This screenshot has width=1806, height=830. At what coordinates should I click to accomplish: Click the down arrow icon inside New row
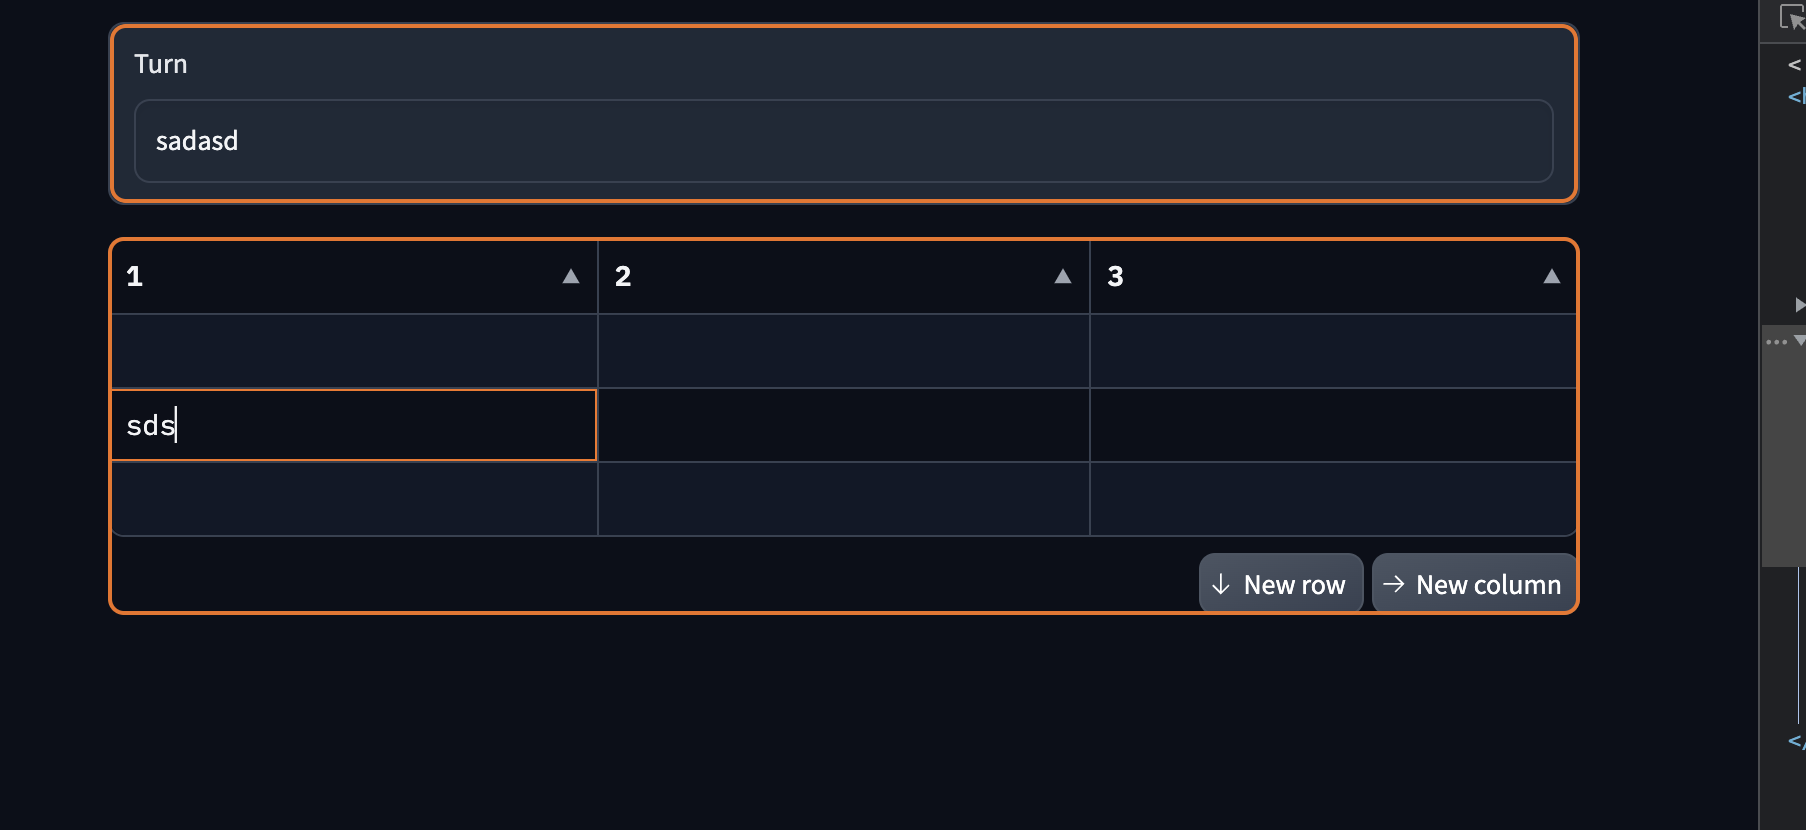click(1221, 583)
